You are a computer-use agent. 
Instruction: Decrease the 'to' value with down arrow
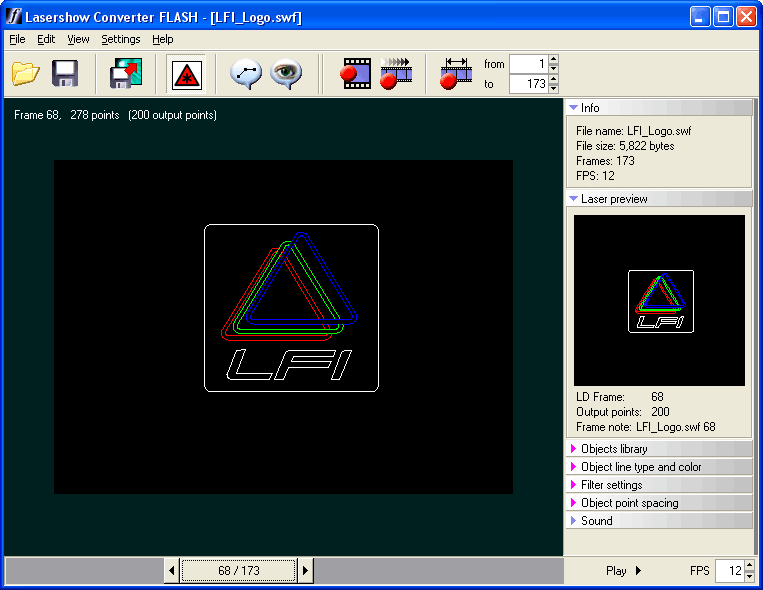tap(553, 89)
